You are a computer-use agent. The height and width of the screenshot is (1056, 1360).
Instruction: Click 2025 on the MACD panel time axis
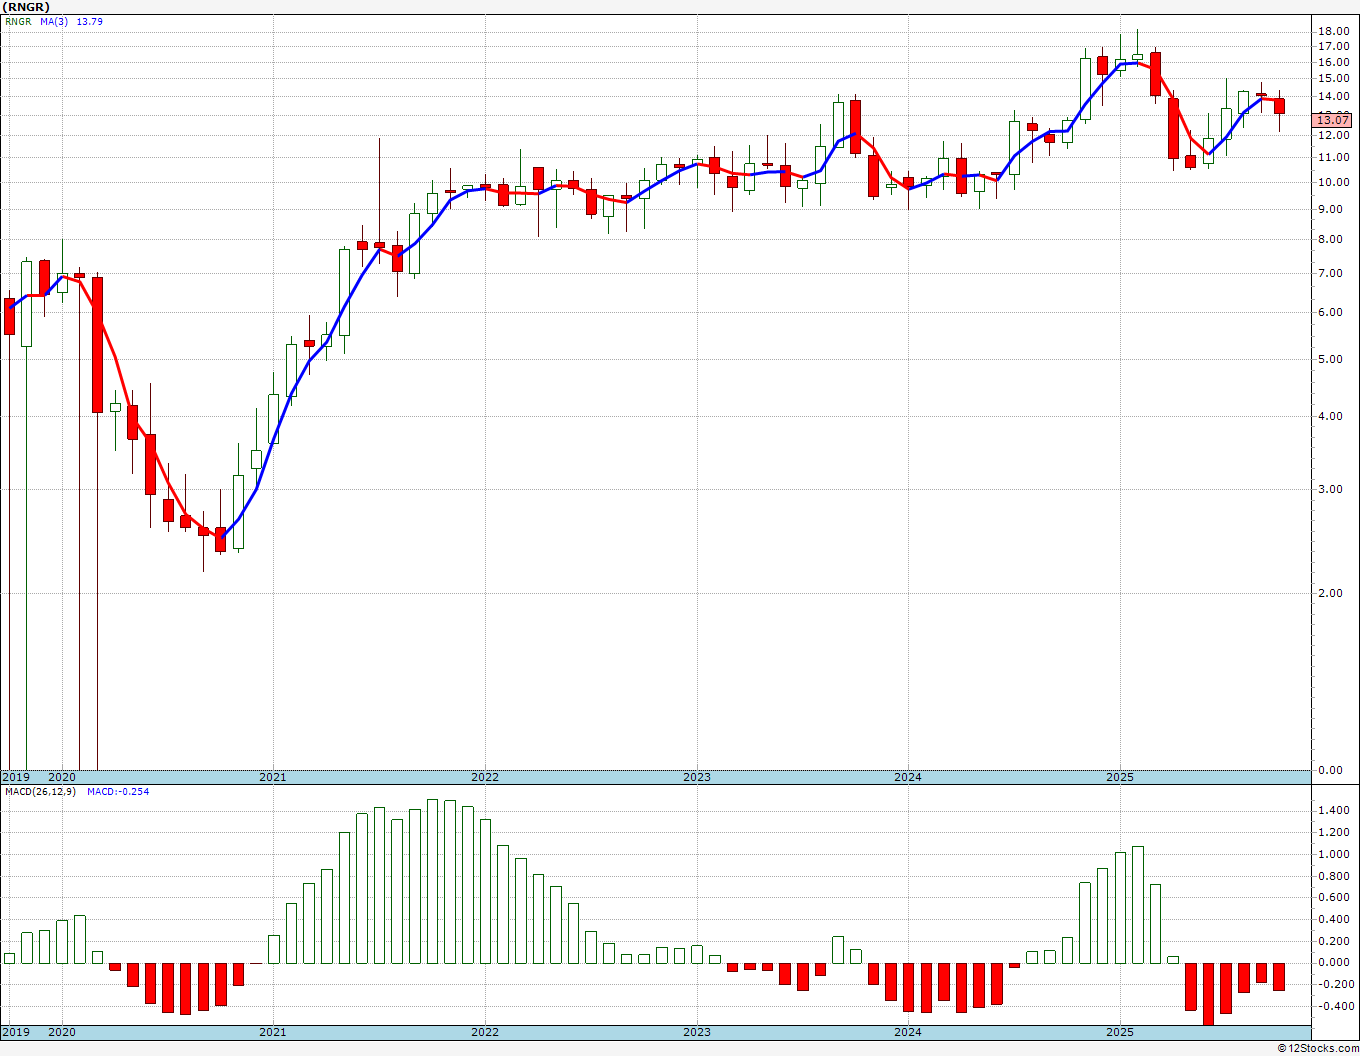[x=1120, y=1032]
